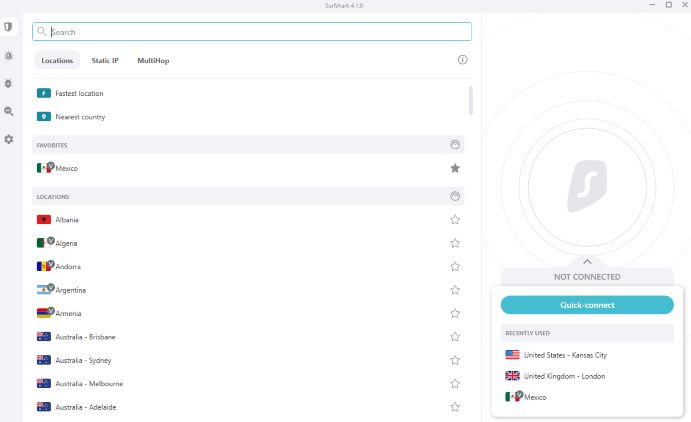Screen dimensions: 691x422
Task: Click the locations list scrollbar
Action: pyautogui.click(x=471, y=100)
